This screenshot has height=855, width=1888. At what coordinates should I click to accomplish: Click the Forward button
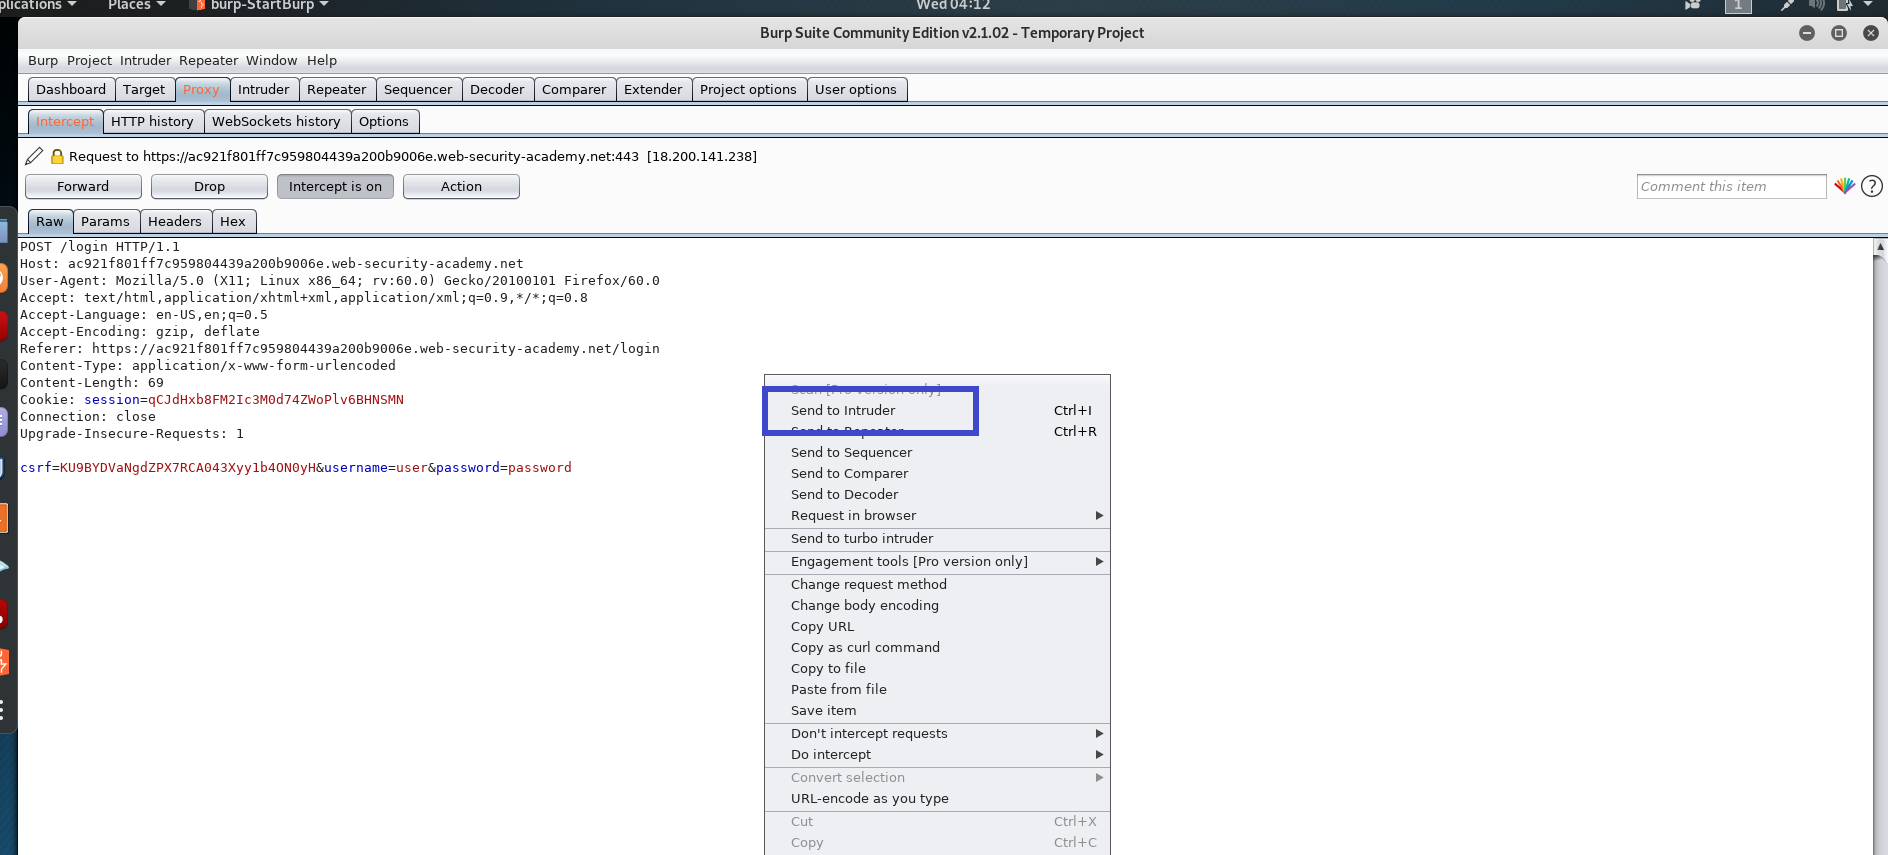coord(83,187)
